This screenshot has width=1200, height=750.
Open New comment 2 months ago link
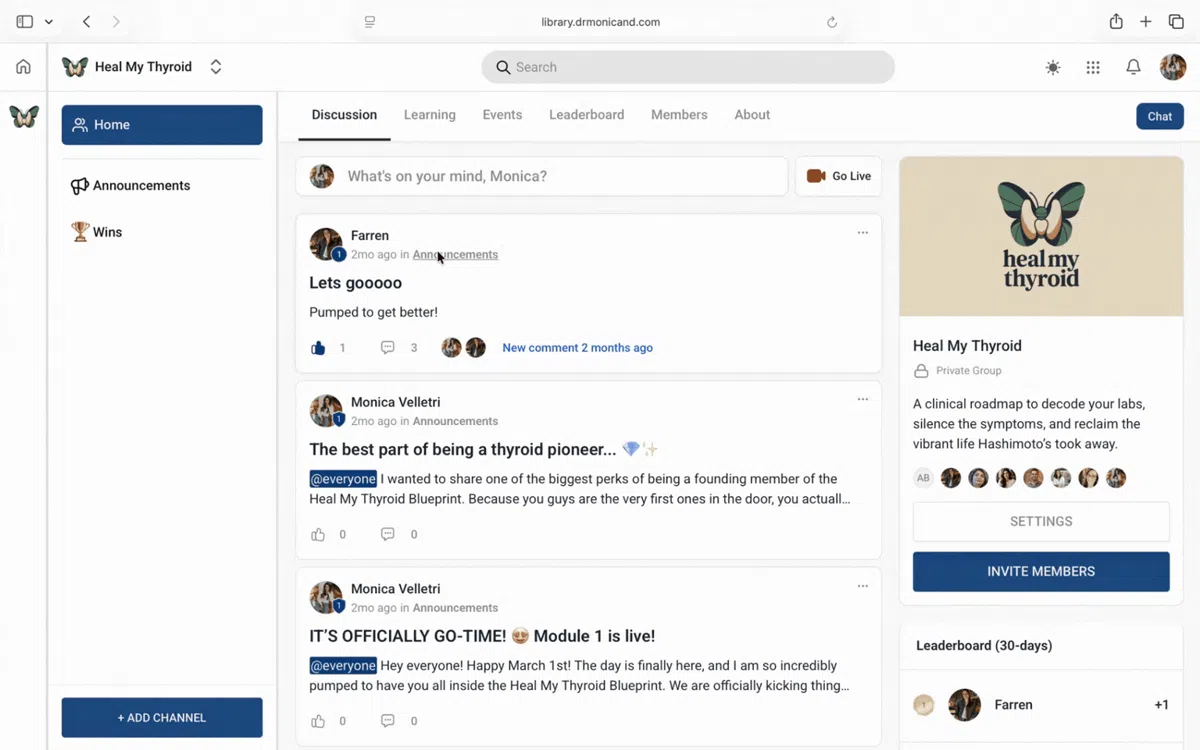point(577,348)
